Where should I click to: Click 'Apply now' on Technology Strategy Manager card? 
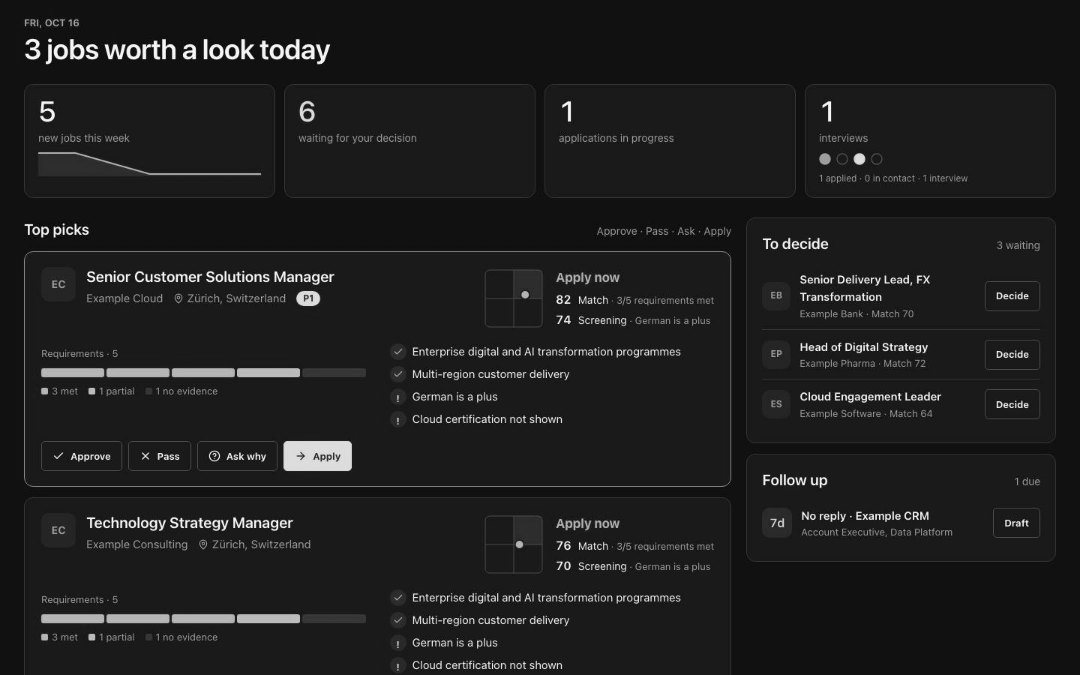(588, 523)
